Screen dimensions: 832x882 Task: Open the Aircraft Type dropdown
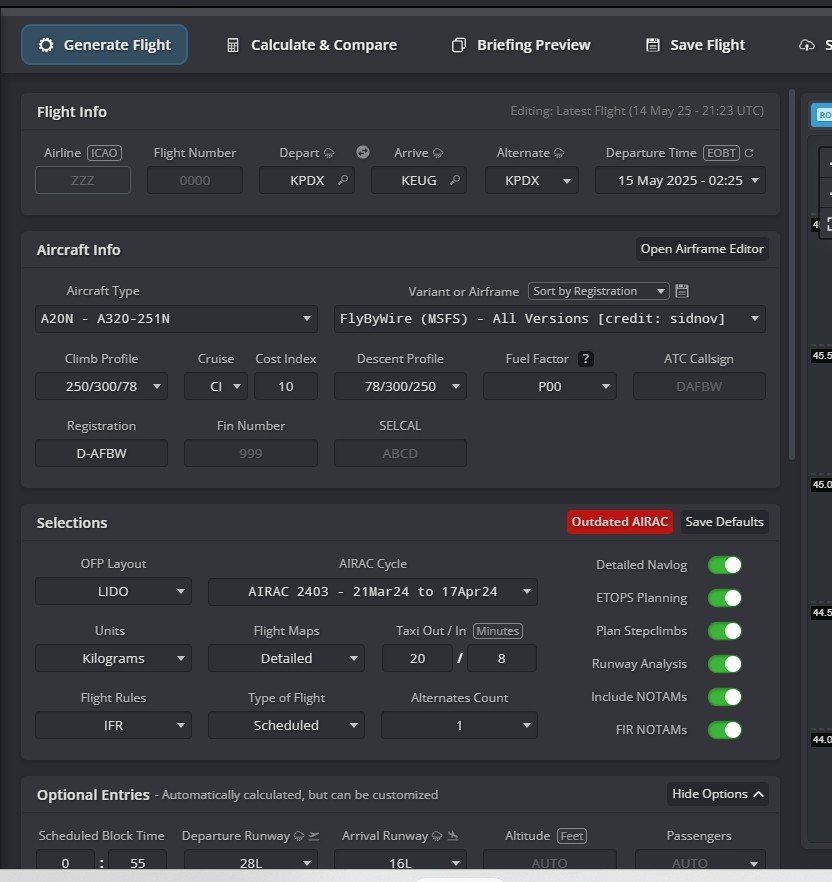(x=176, y=319)
